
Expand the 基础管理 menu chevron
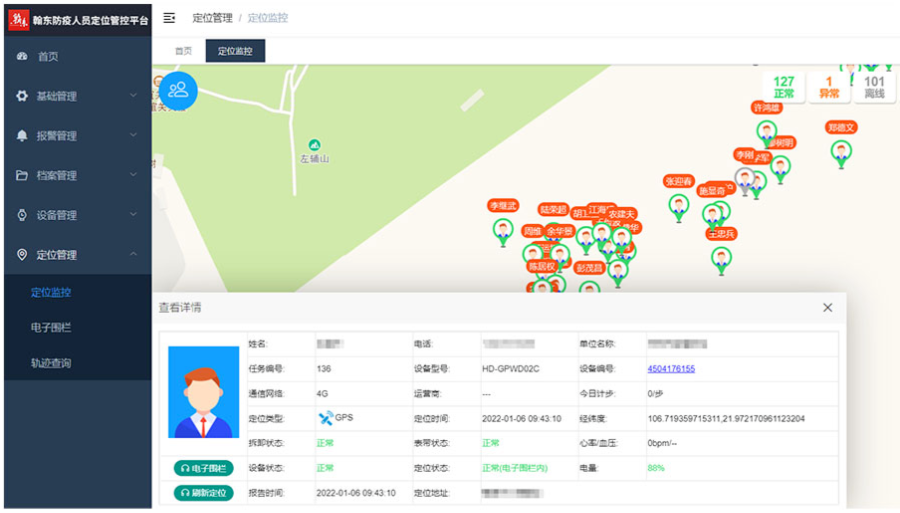(133, 95)
